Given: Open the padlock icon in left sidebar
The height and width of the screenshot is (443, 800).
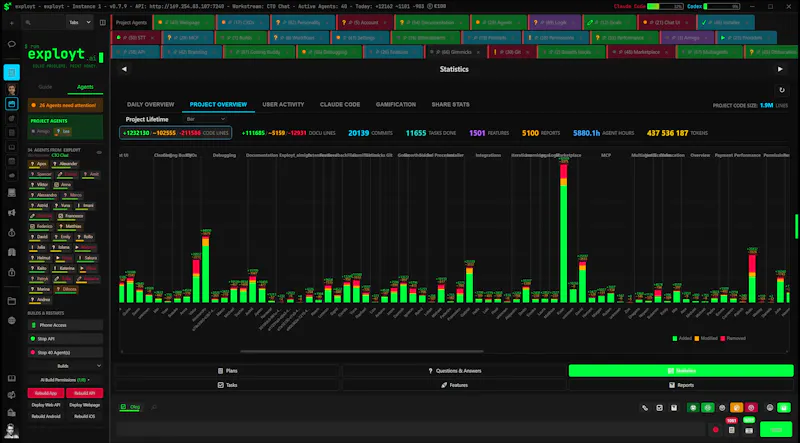Looking at the screenshot, I should coord(12,273).
